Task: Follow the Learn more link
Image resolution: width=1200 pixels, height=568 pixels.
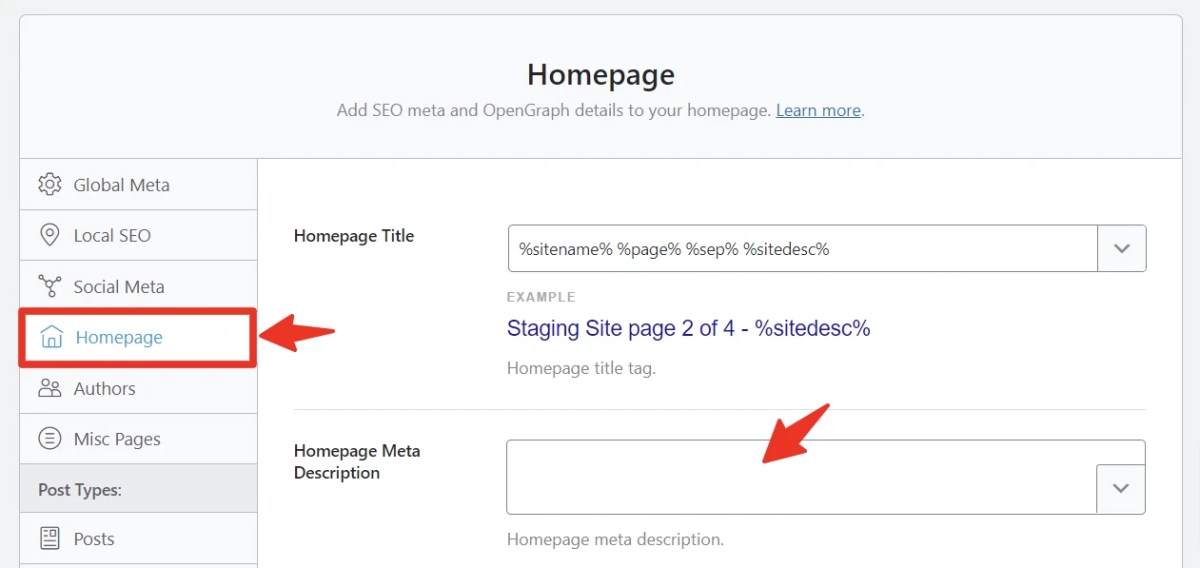Action: point(818,111)
